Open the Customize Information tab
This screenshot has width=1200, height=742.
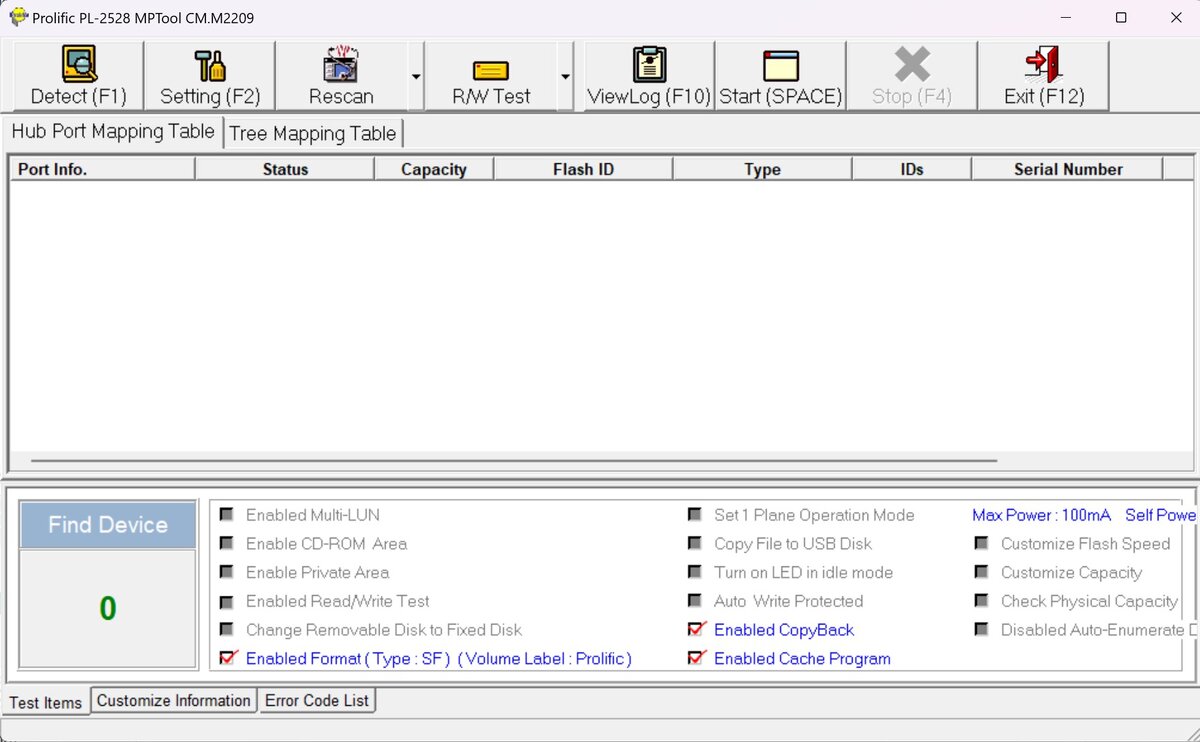tap(174, 700)
